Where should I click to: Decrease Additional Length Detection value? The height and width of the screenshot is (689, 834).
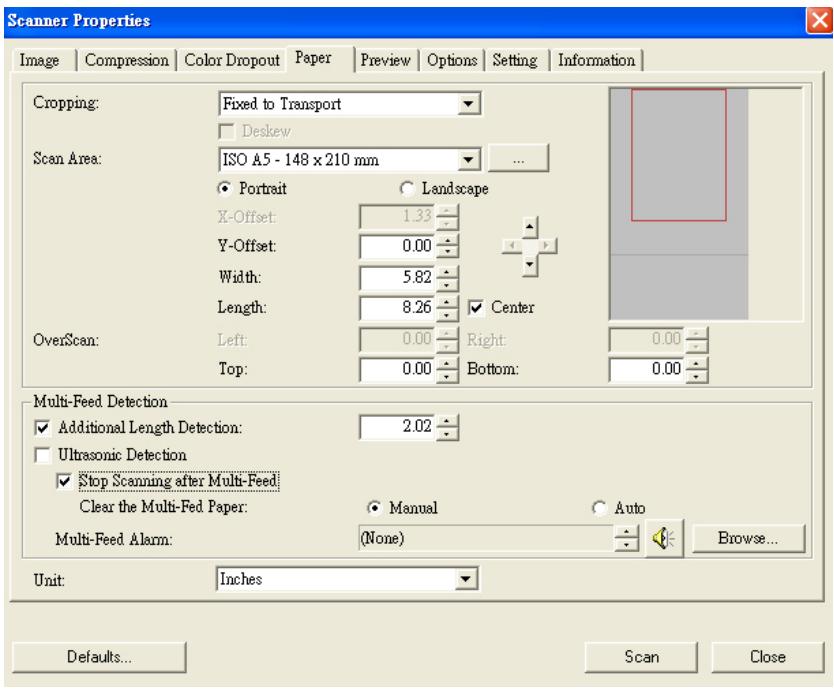point(447,433)
